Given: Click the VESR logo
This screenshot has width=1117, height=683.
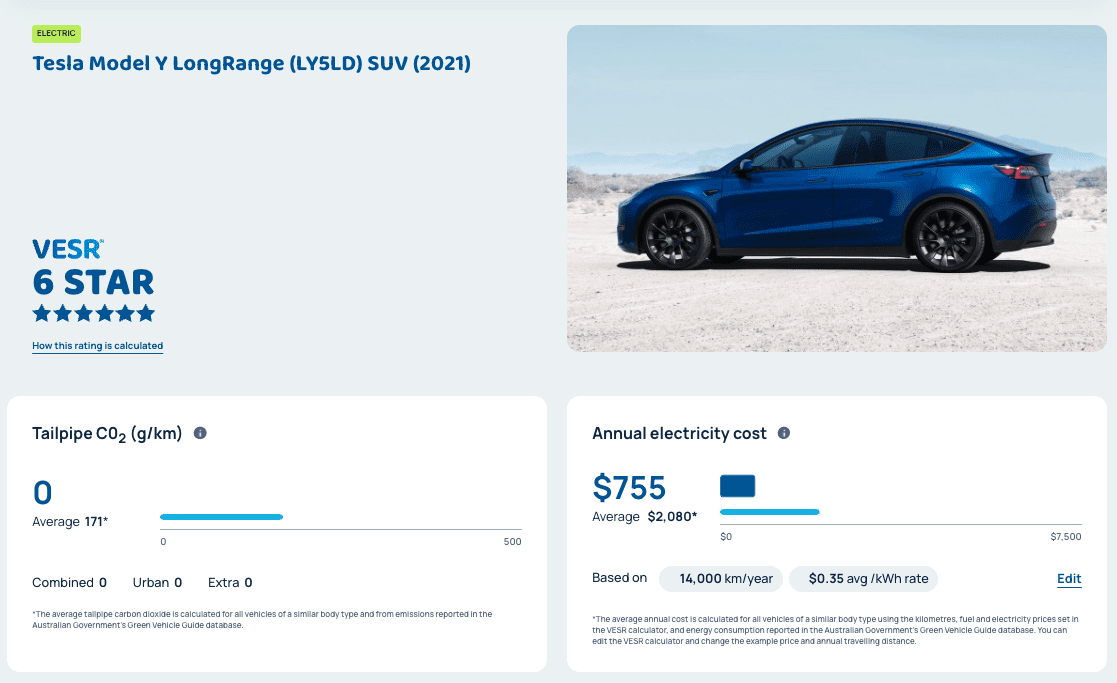Looking at the screenshot, I should [68, 249].
